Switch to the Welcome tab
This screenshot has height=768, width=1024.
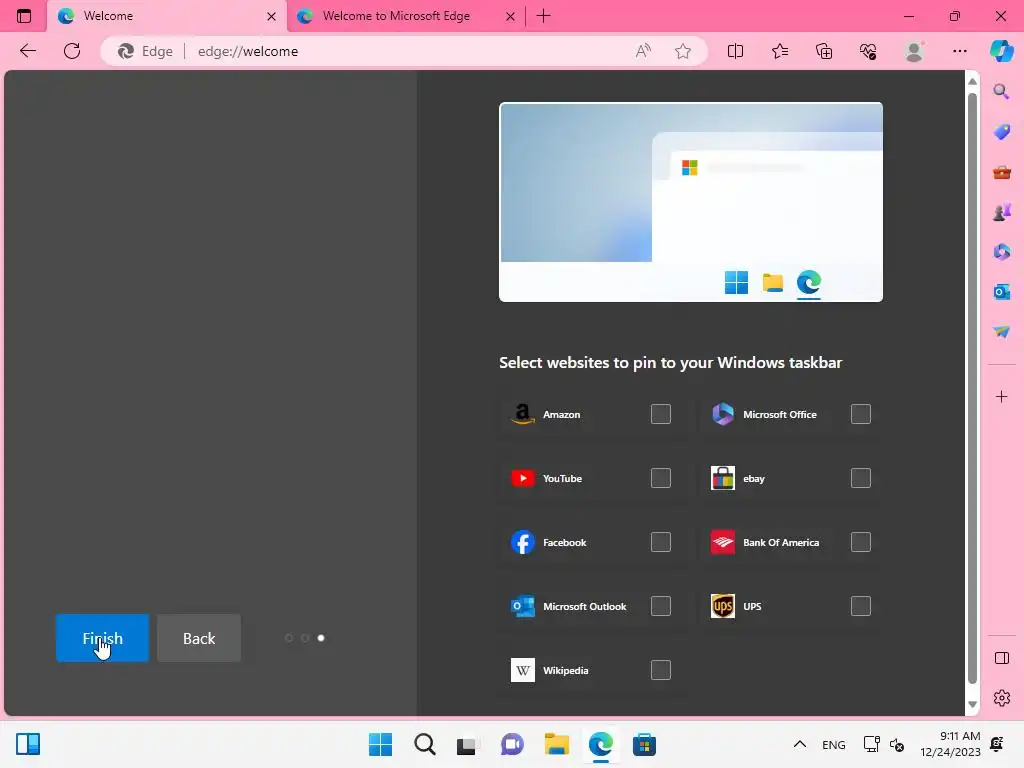[x=166, y=16]
